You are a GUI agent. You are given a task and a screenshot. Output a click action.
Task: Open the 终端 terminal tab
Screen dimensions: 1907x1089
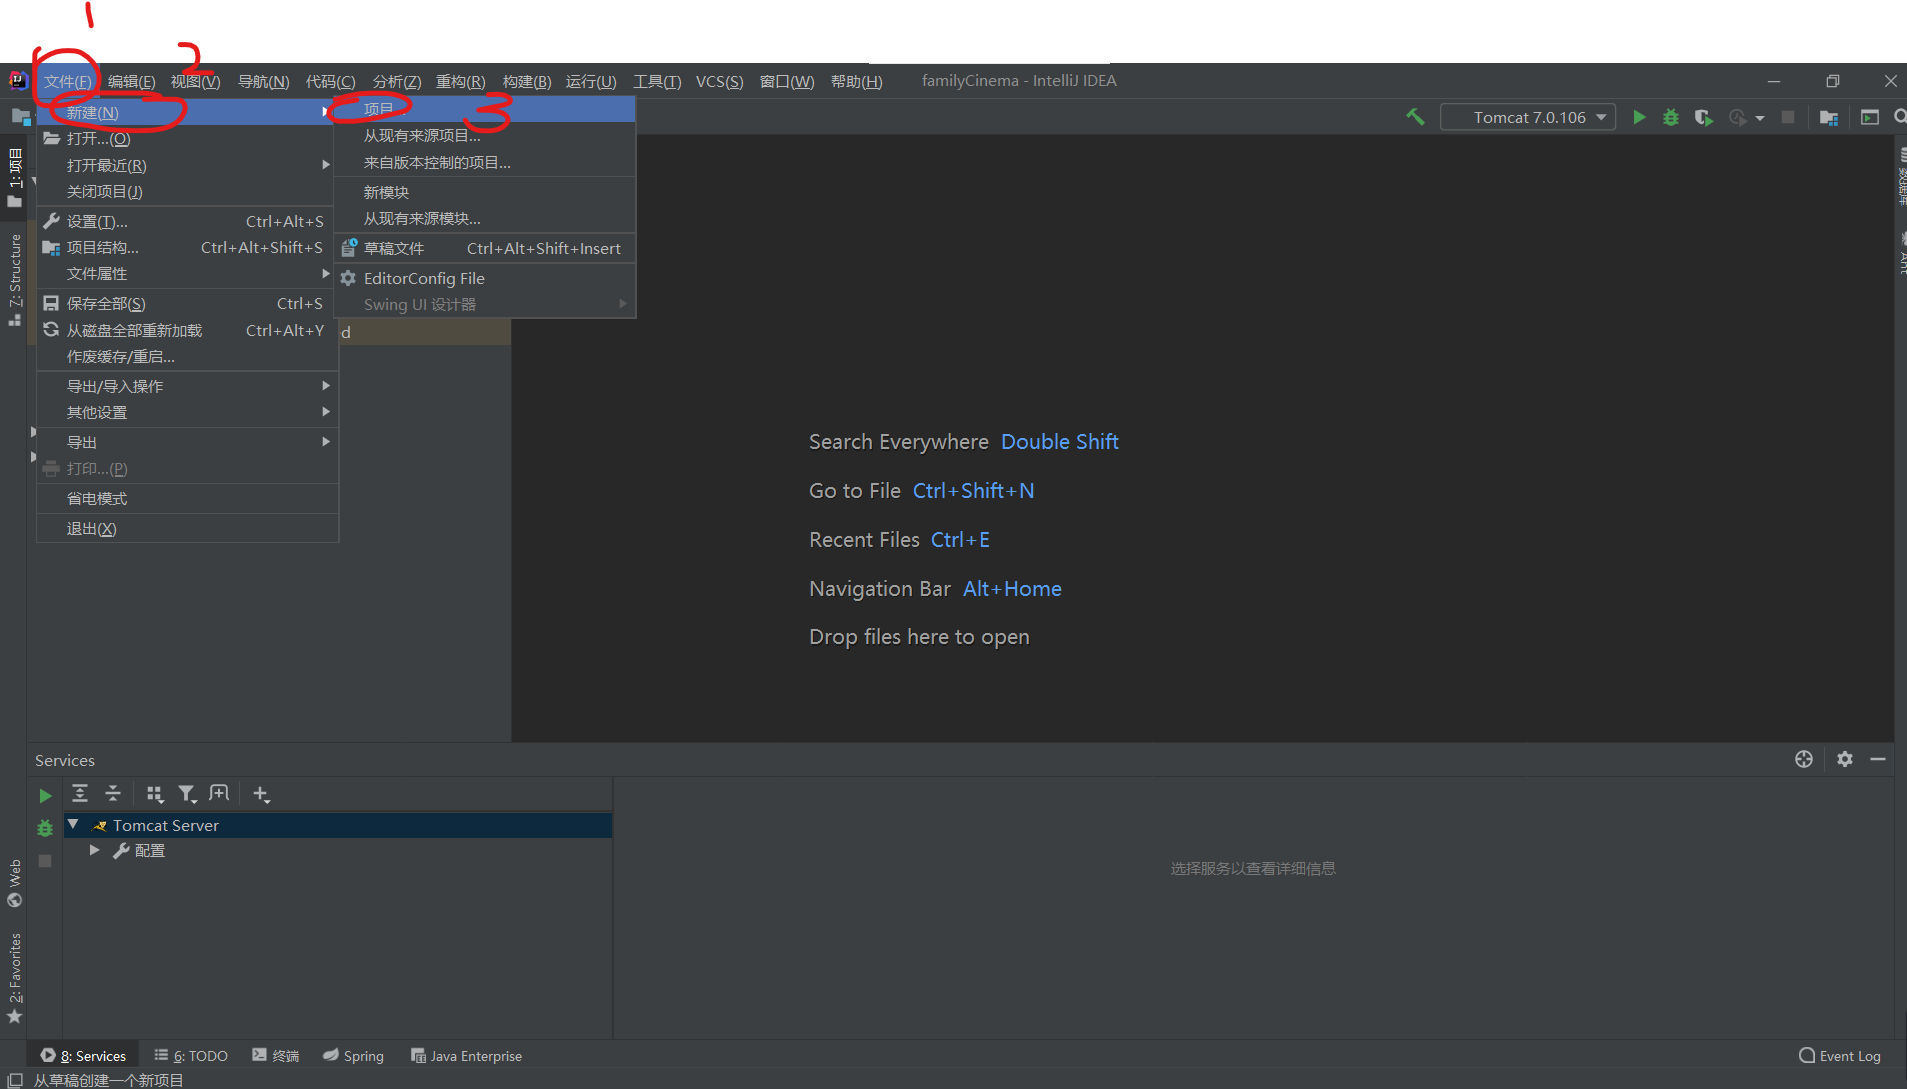point(276,1056)
